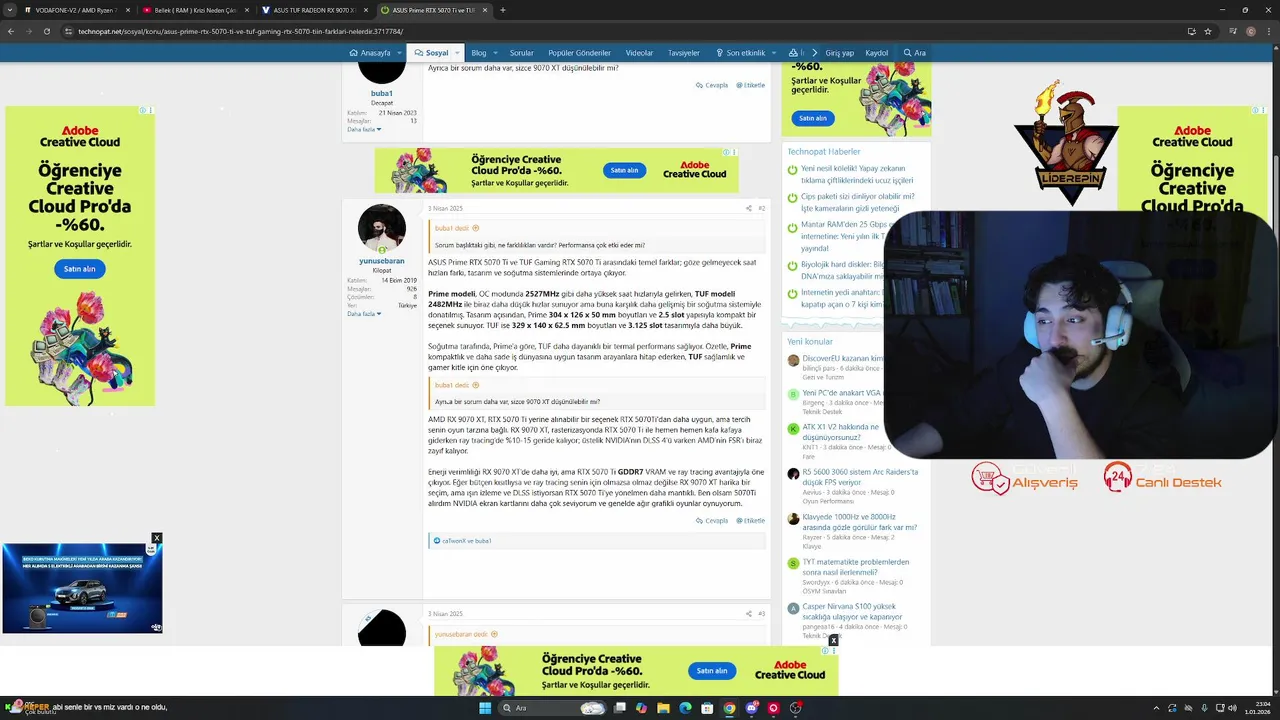Screen dimensions: 1280x720
Task: Expand the Blog dropdown arrow
Action: coord(496,53)
